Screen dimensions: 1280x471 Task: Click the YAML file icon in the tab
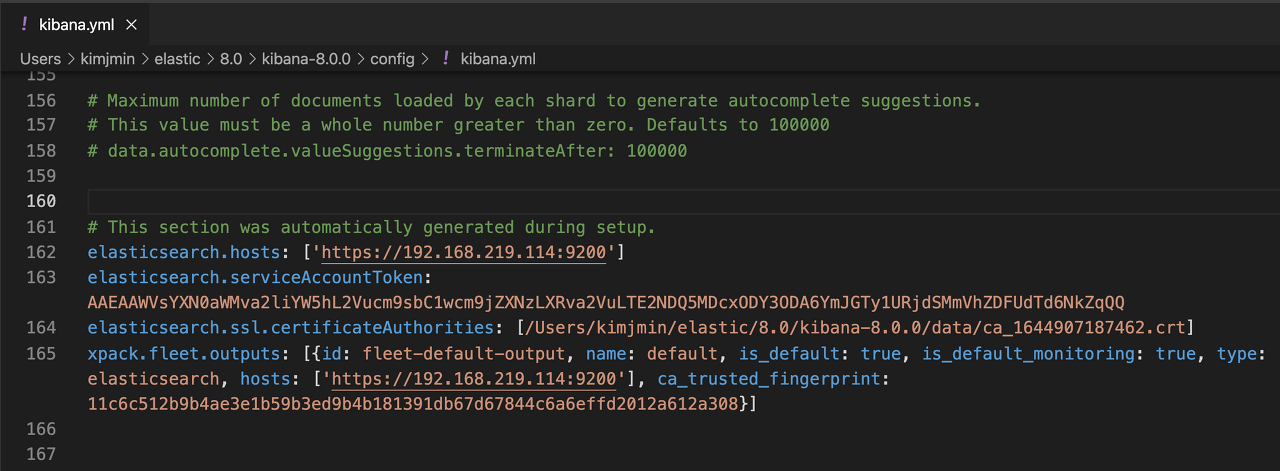(24, 24)
